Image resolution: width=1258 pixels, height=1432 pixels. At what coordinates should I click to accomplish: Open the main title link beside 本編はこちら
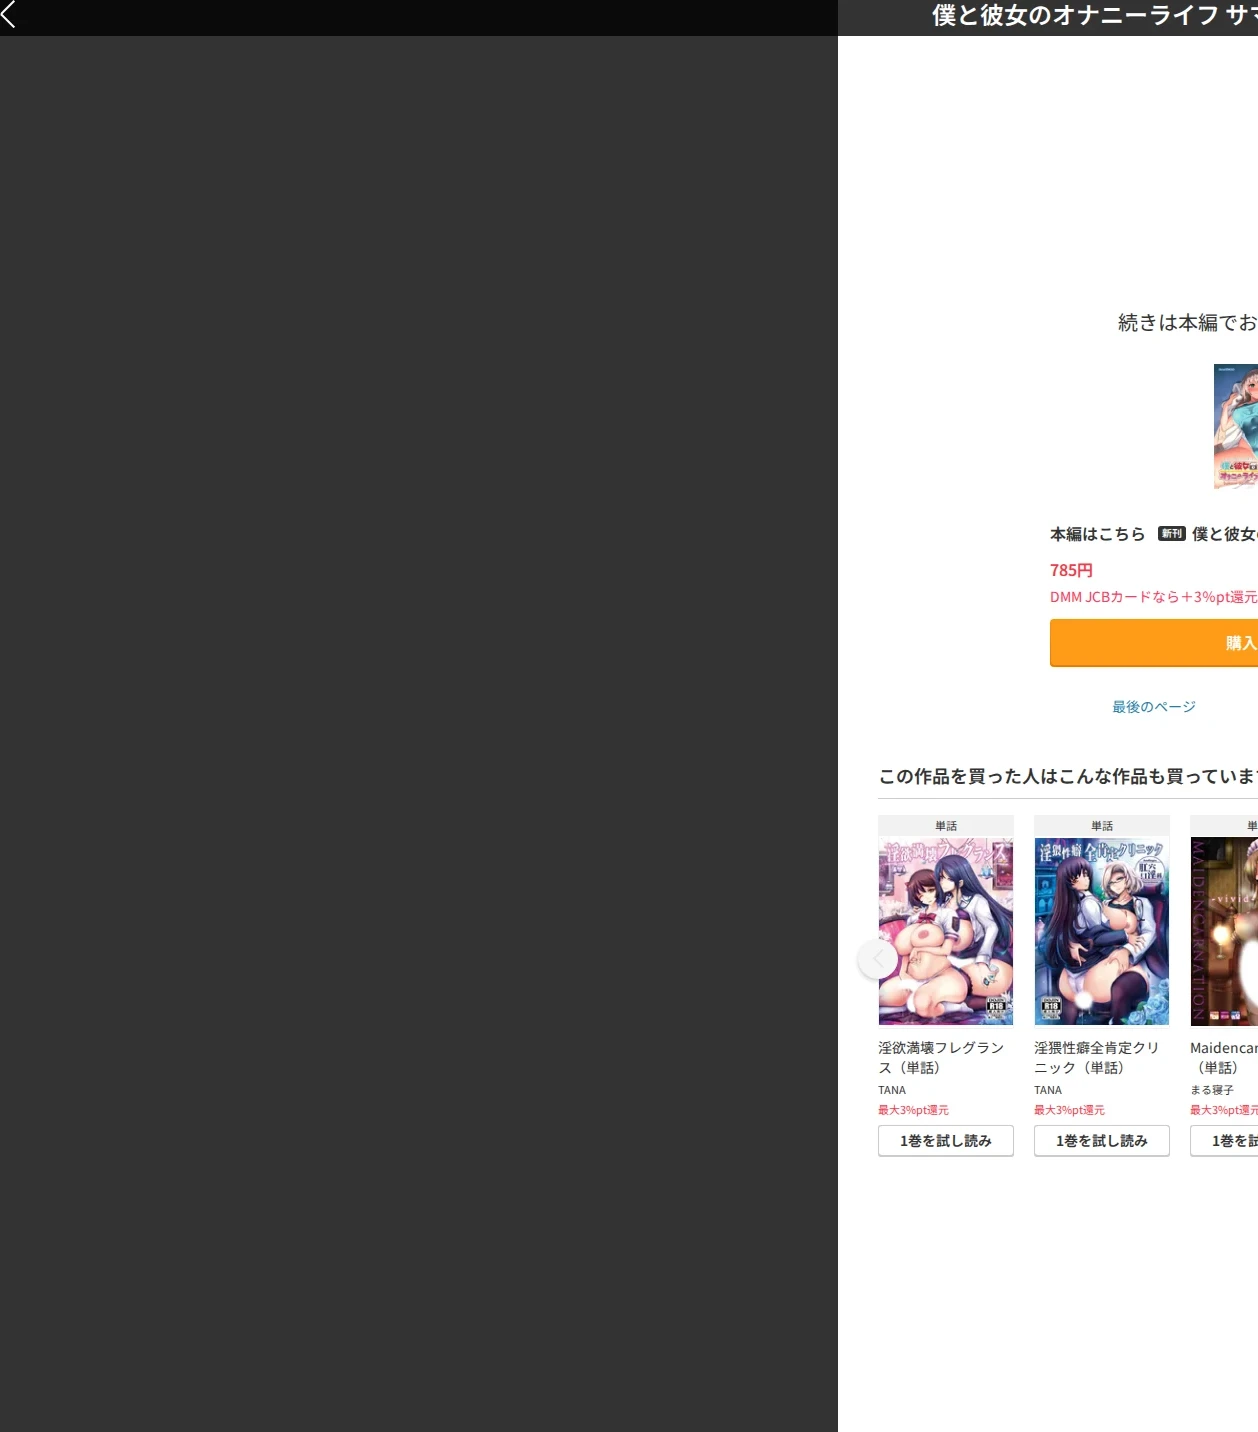(1225, 534)
